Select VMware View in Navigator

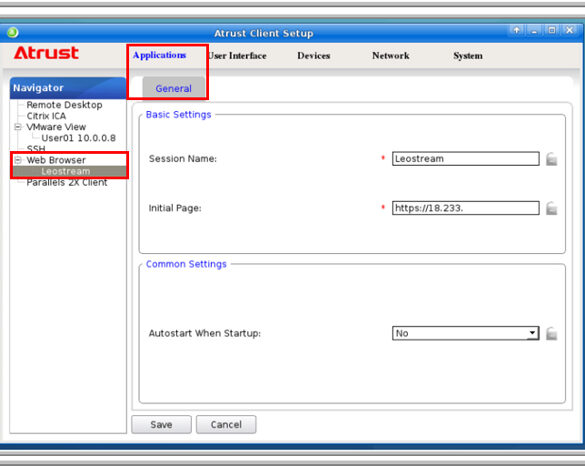pos(56,127)
